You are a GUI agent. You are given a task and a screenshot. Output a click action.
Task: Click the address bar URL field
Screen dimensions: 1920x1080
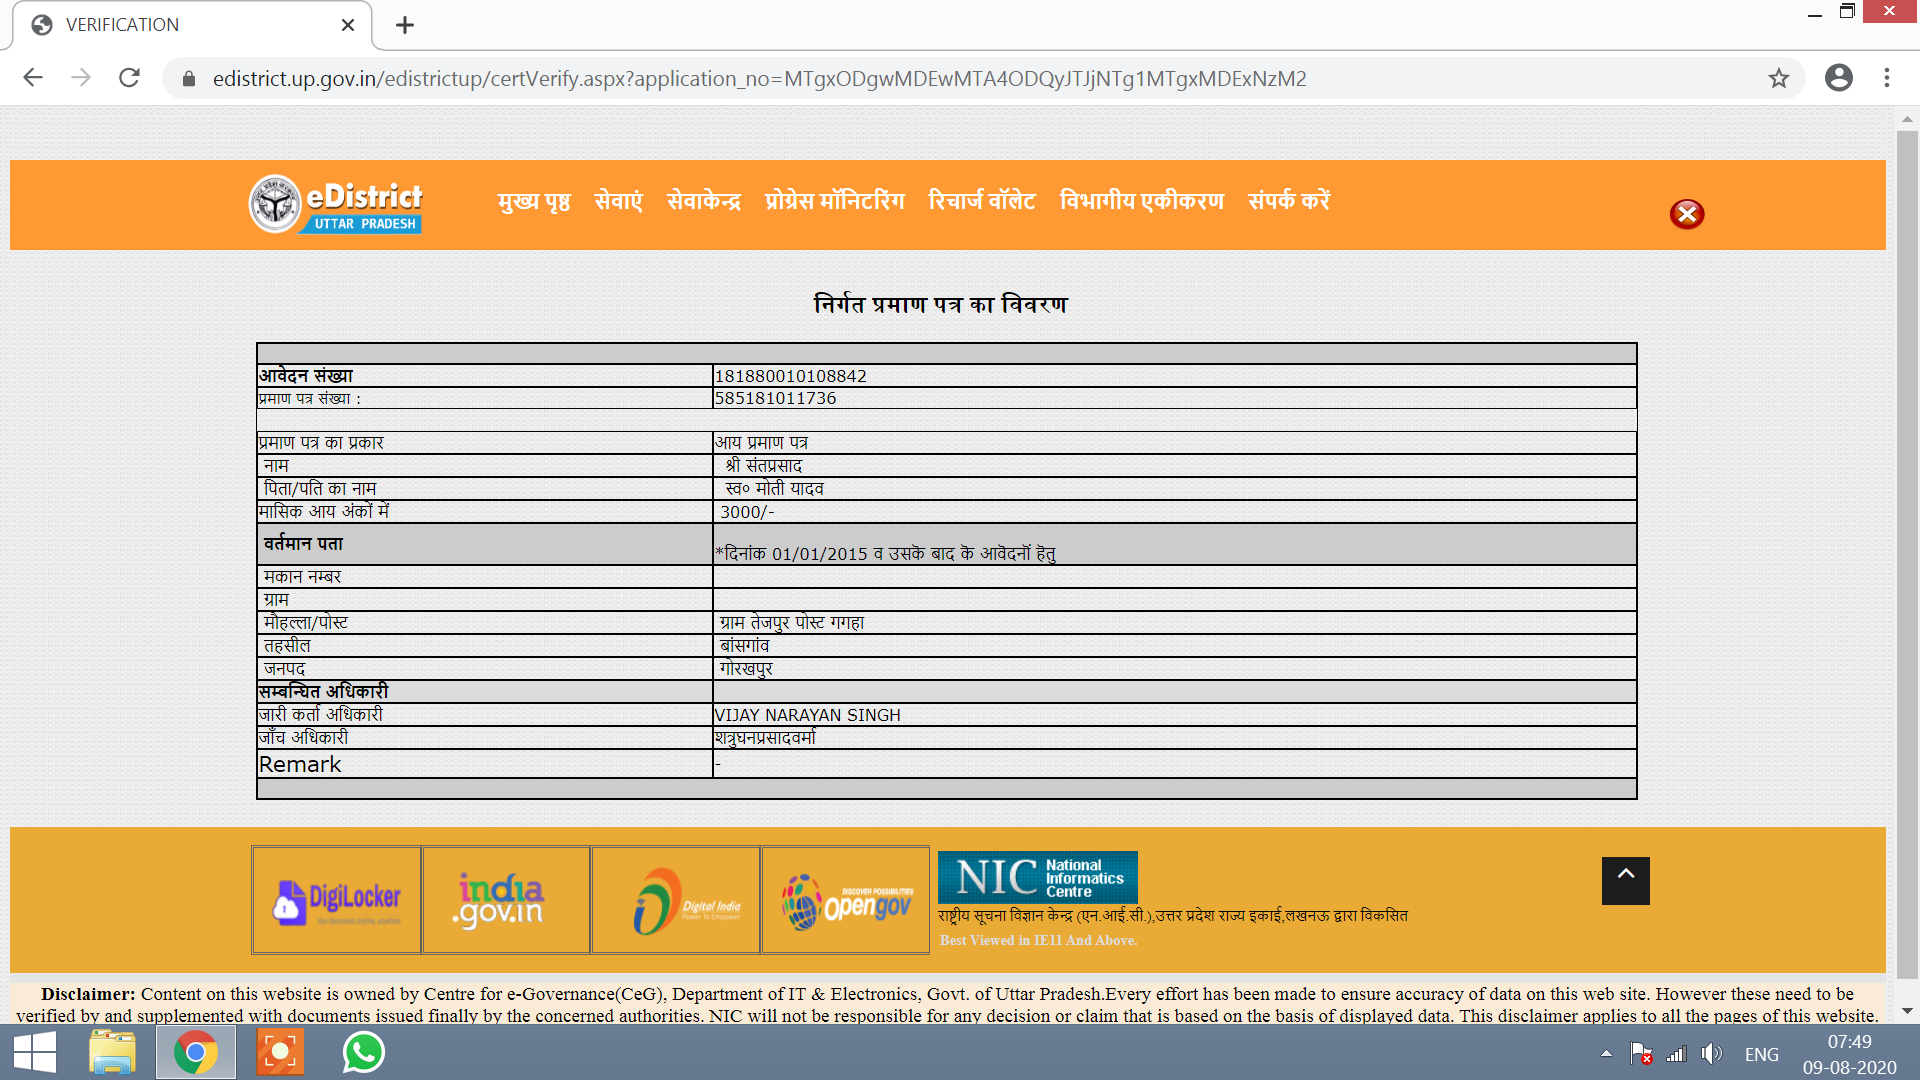coord(760,78)
